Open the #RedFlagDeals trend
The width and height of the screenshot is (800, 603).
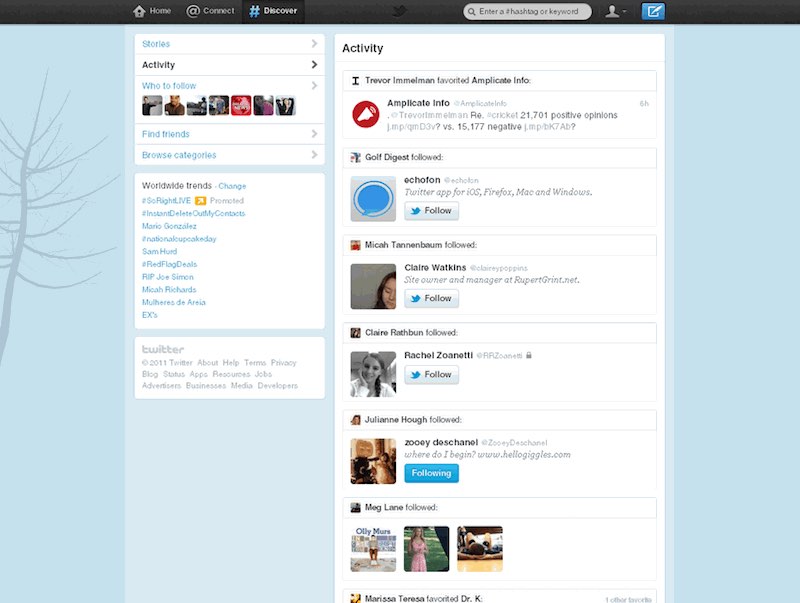click(x=169, y=264)
